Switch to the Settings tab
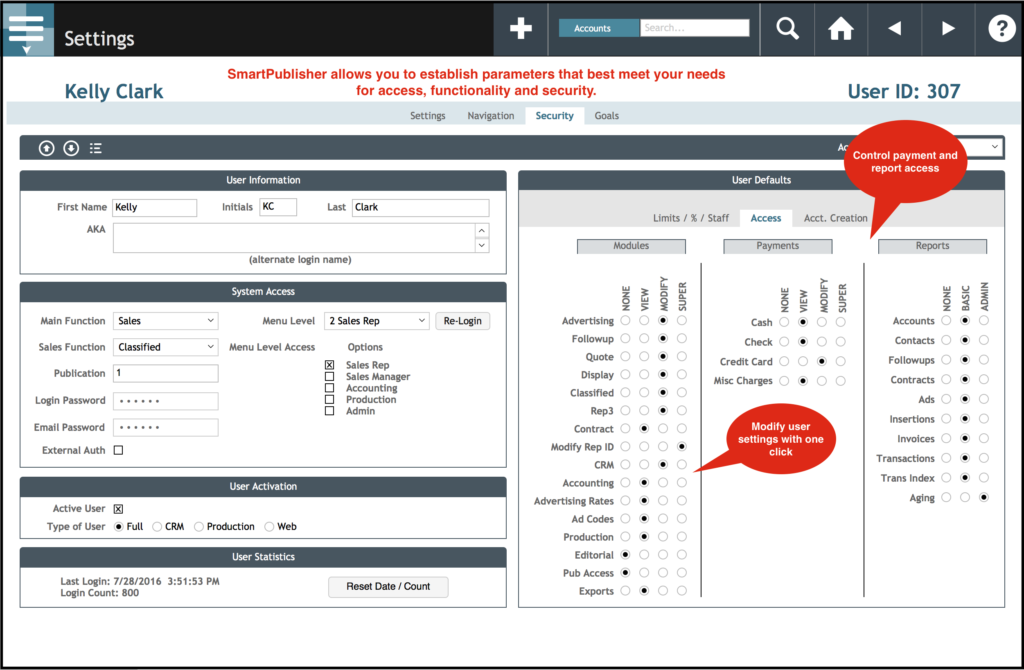 point(428,116)
